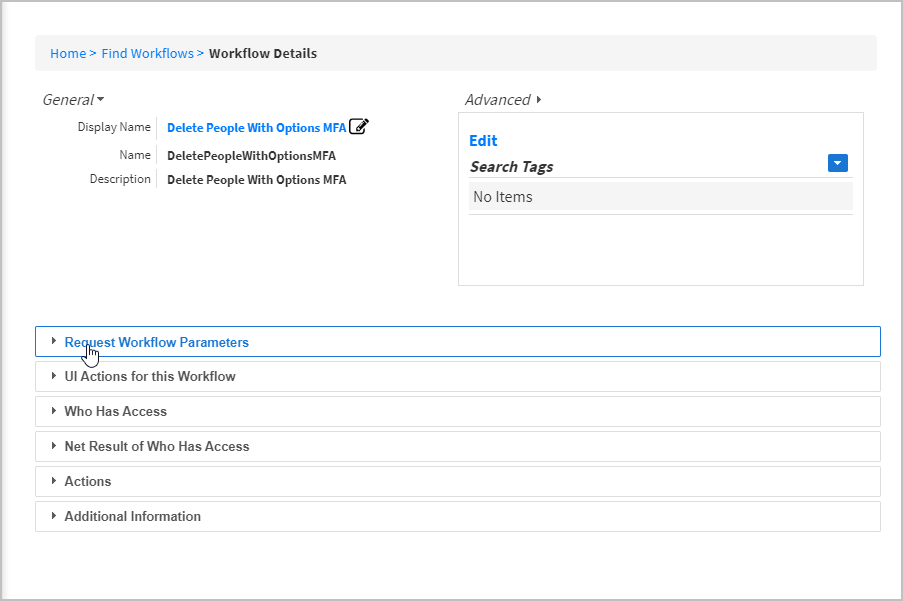Expand UI Actions for this Workflow

coord(149,376)
